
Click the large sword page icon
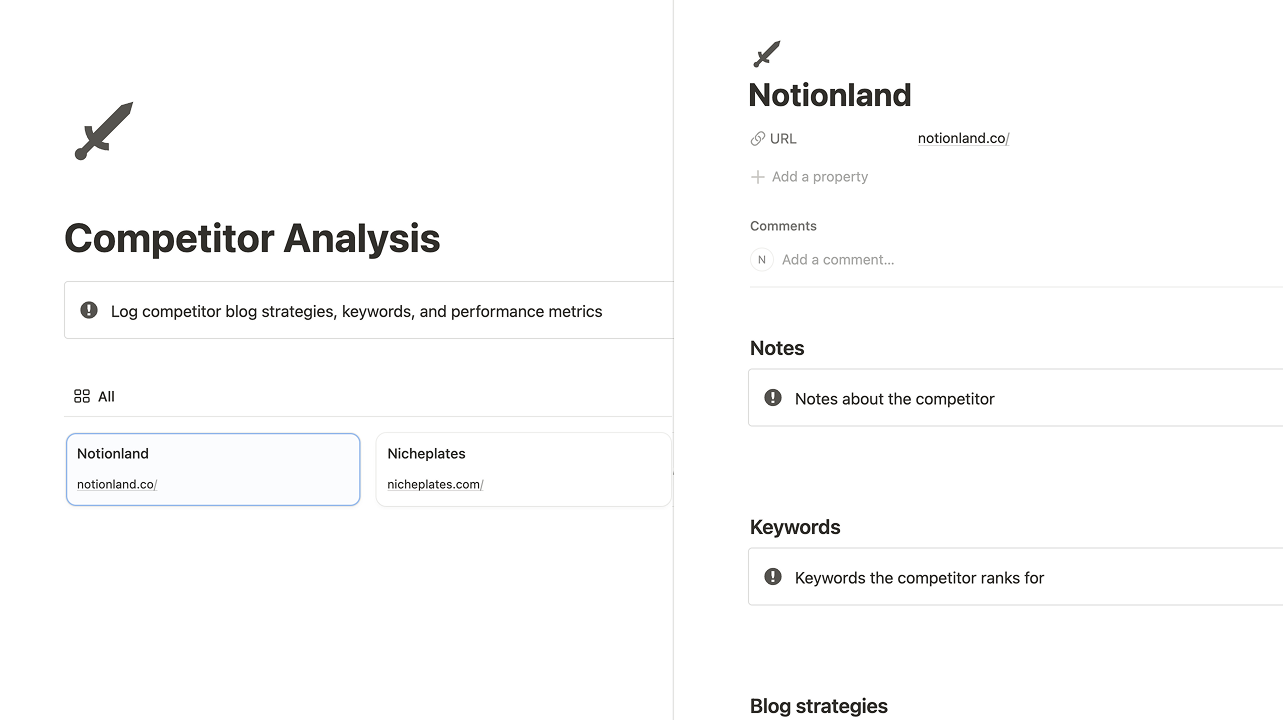[x=104, y=131]
